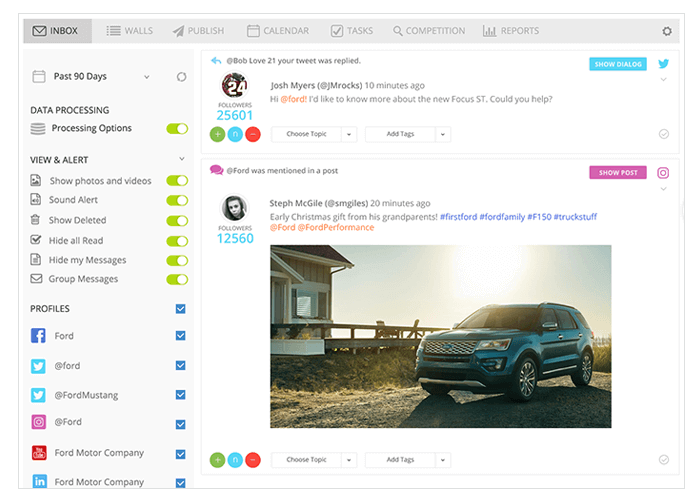Uncheck the Instagram @Ford profile checkbox

180,424
